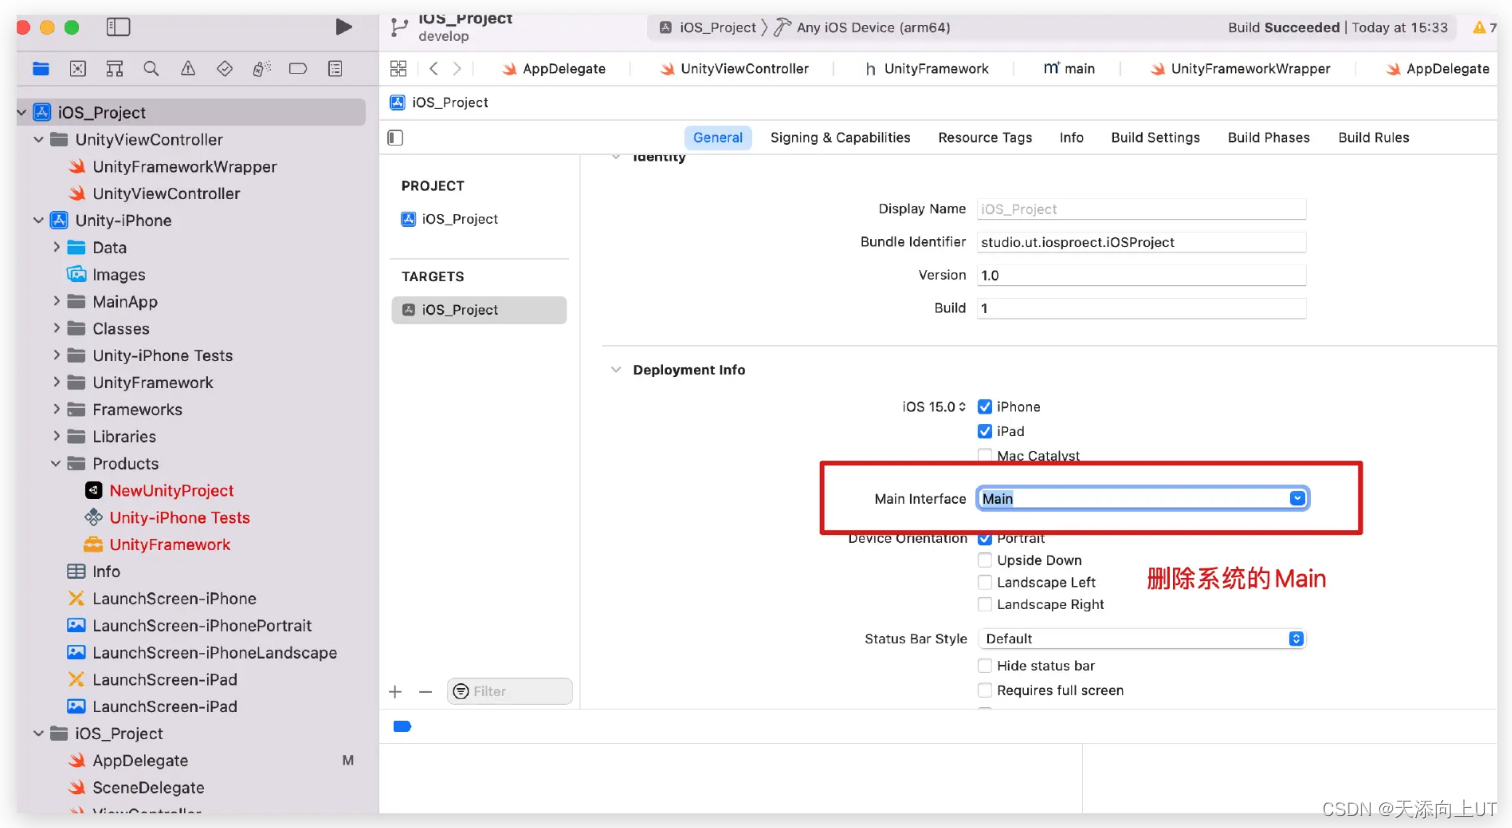This screenshot has height=828, width=1512.
Task: Open the Test navigator diamond icon
Action: pyautogui.click(x=225, y=68)
